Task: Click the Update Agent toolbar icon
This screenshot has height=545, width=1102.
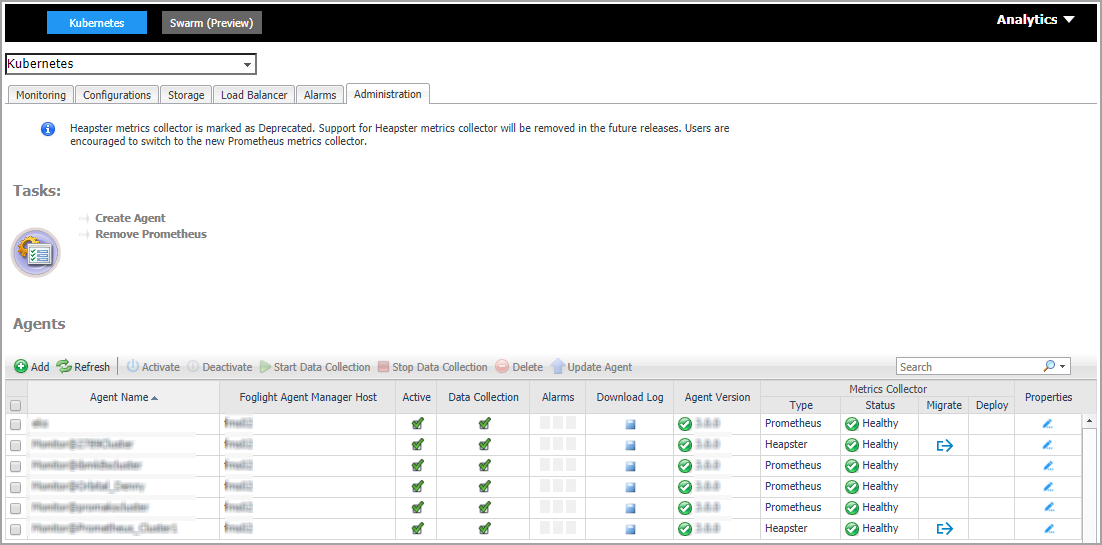Action: (x=558, y=367)
